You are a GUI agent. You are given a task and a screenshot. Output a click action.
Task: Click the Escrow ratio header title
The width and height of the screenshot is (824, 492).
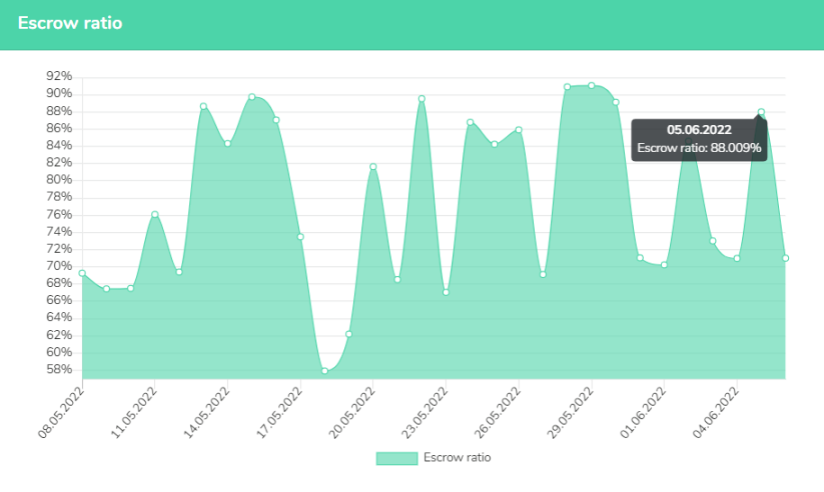[x=70, y=23]
